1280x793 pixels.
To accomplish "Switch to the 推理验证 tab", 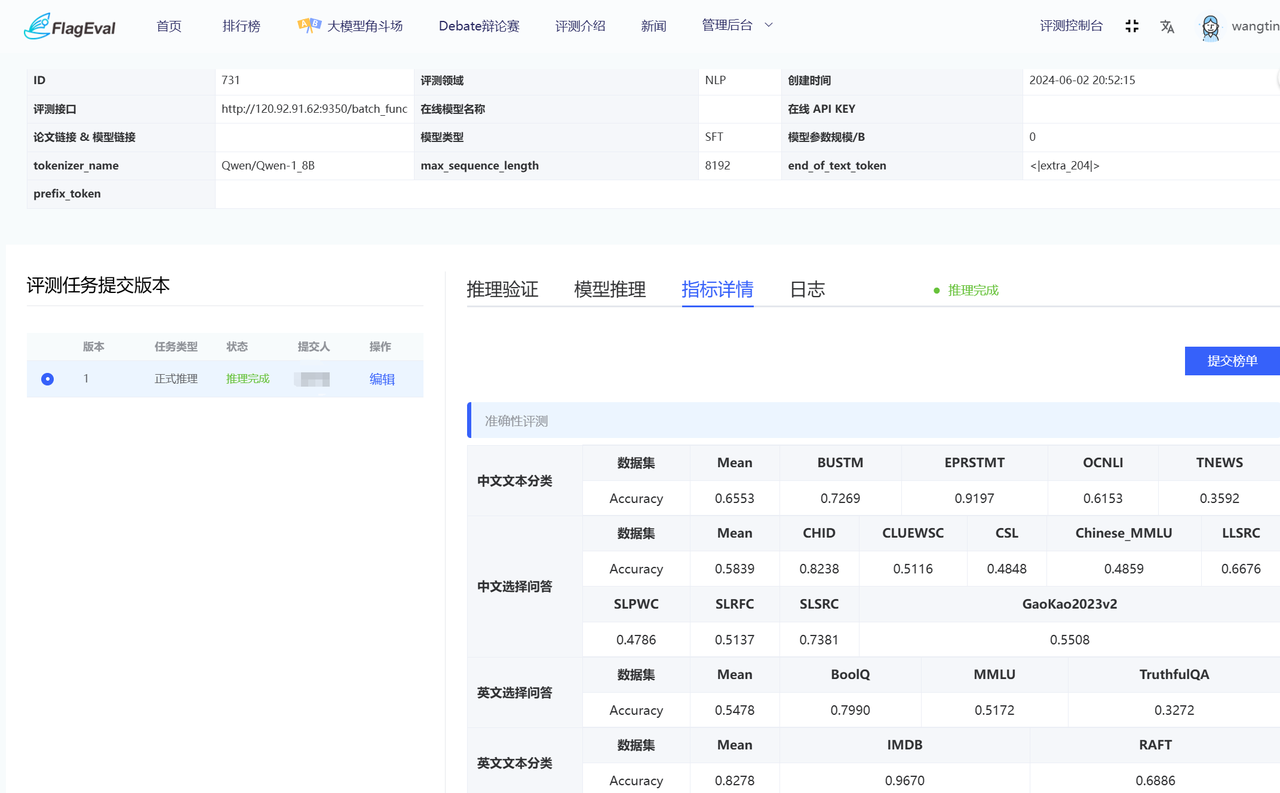I will (502, 290).
